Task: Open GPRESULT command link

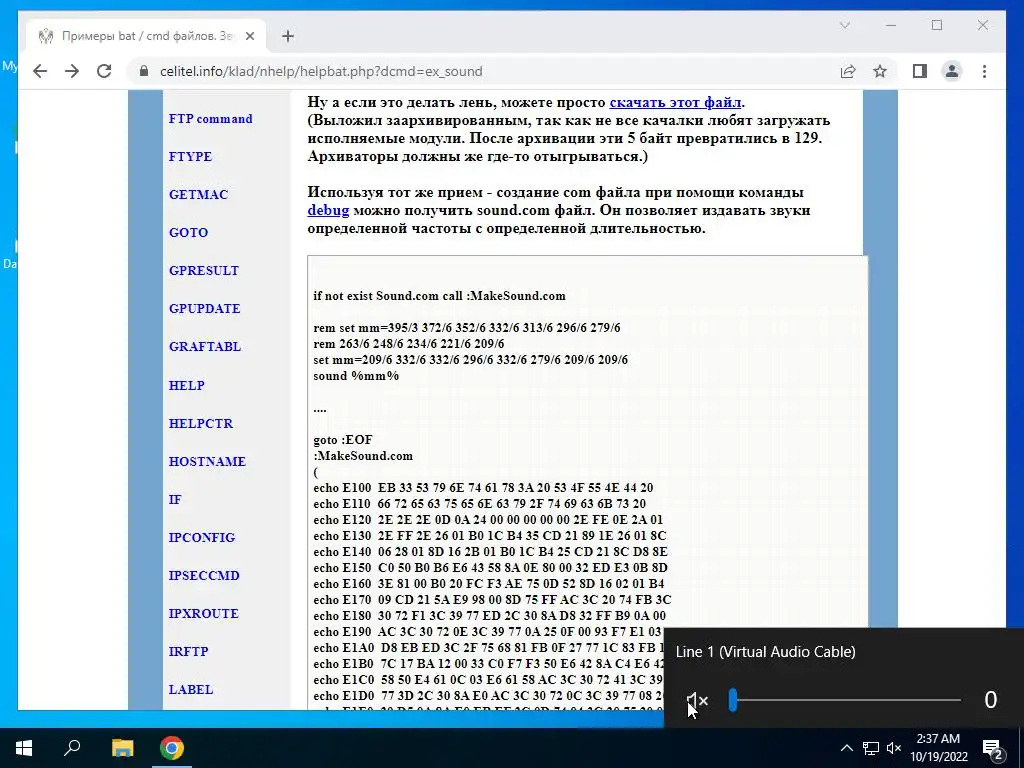Action: click(204, 270)
